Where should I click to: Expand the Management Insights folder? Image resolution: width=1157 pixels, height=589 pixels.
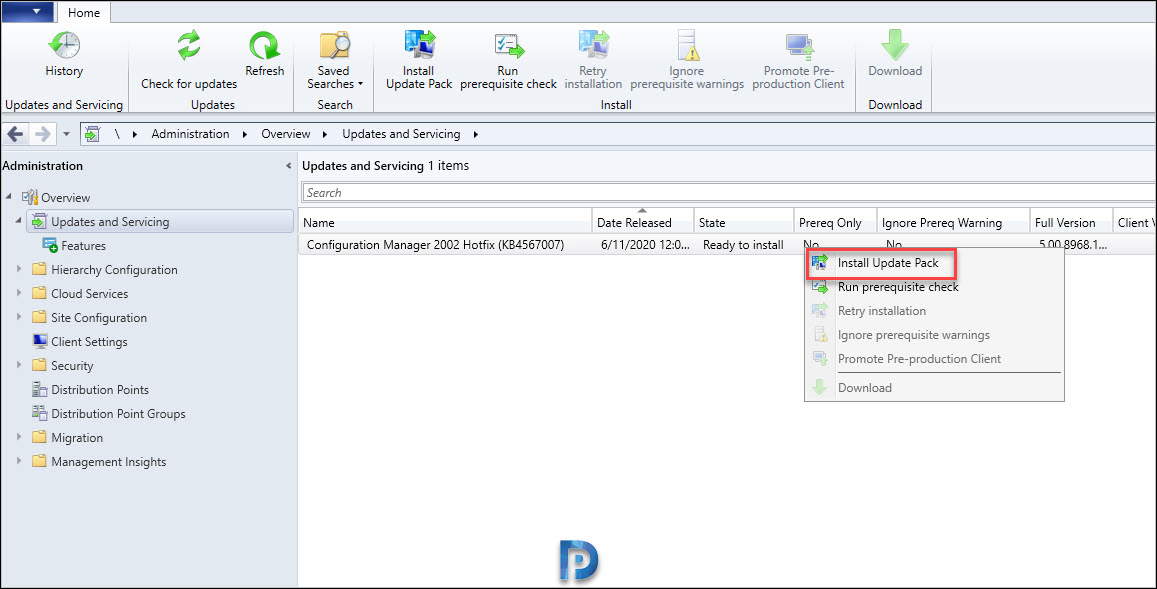click(19, 461)
